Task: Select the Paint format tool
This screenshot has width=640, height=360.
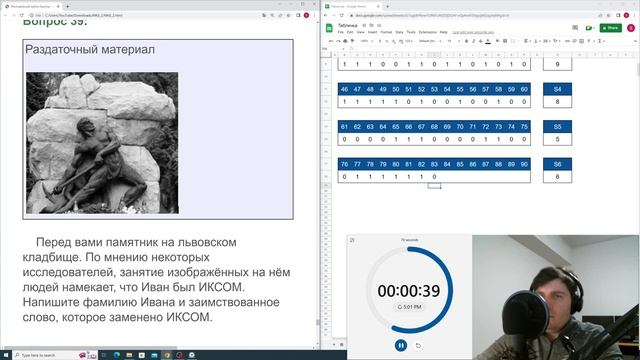Action: 352,41
